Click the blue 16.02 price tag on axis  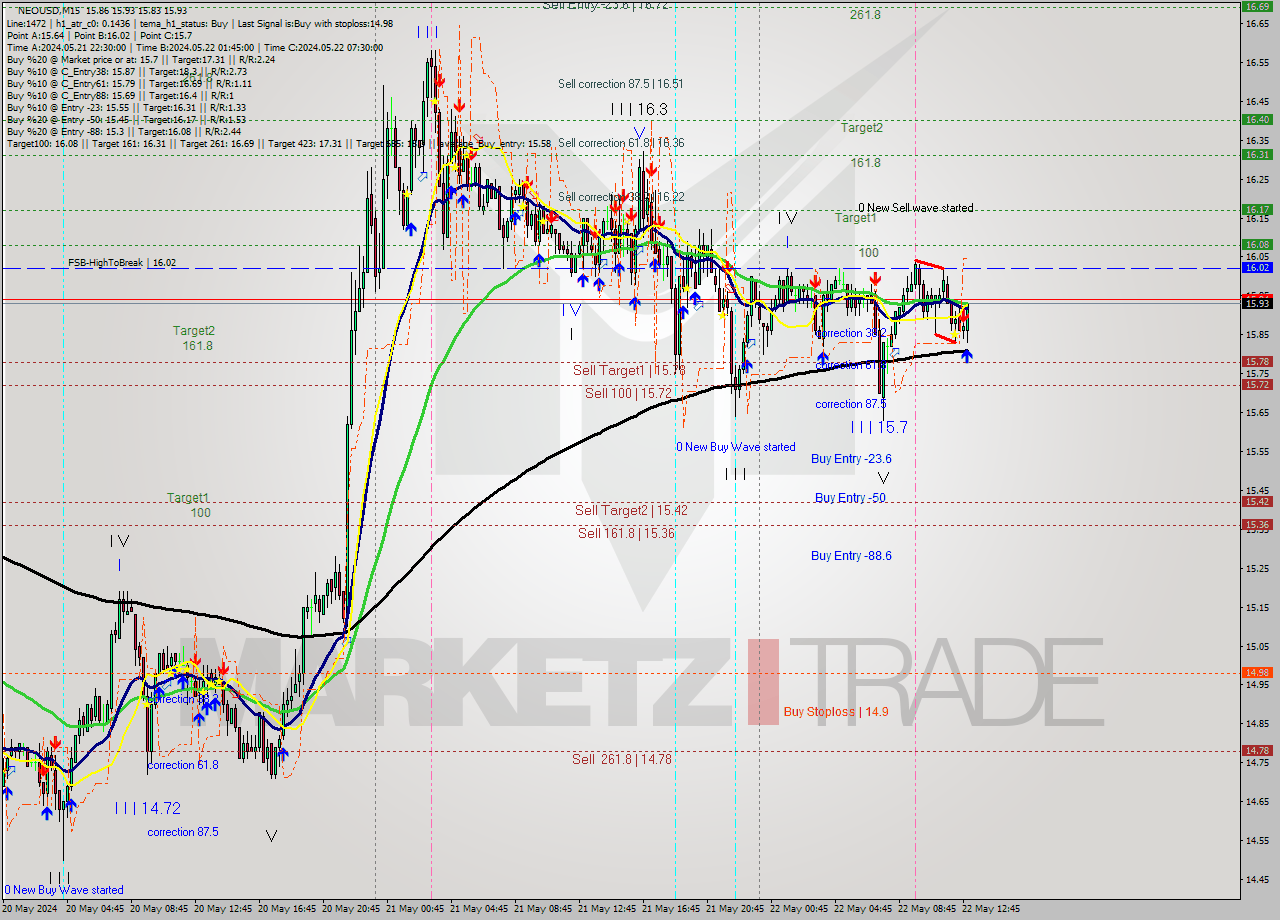point(1256,267)
